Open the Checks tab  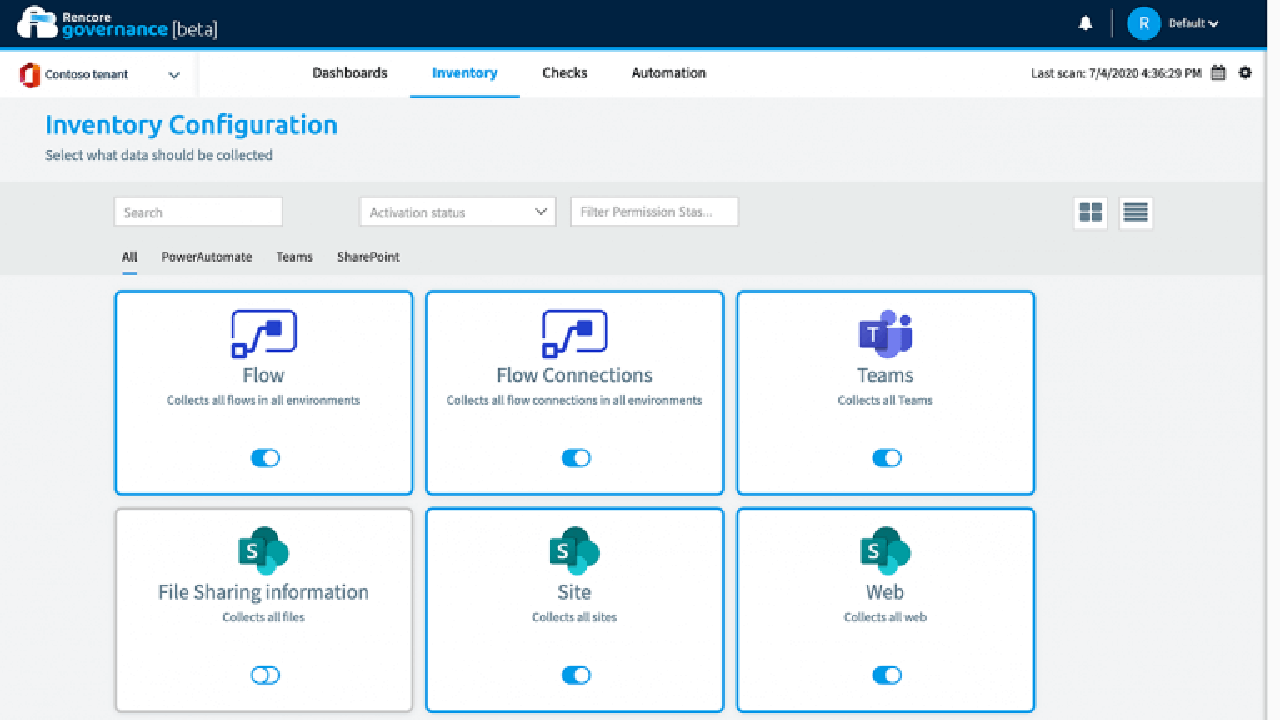[565, 73]
